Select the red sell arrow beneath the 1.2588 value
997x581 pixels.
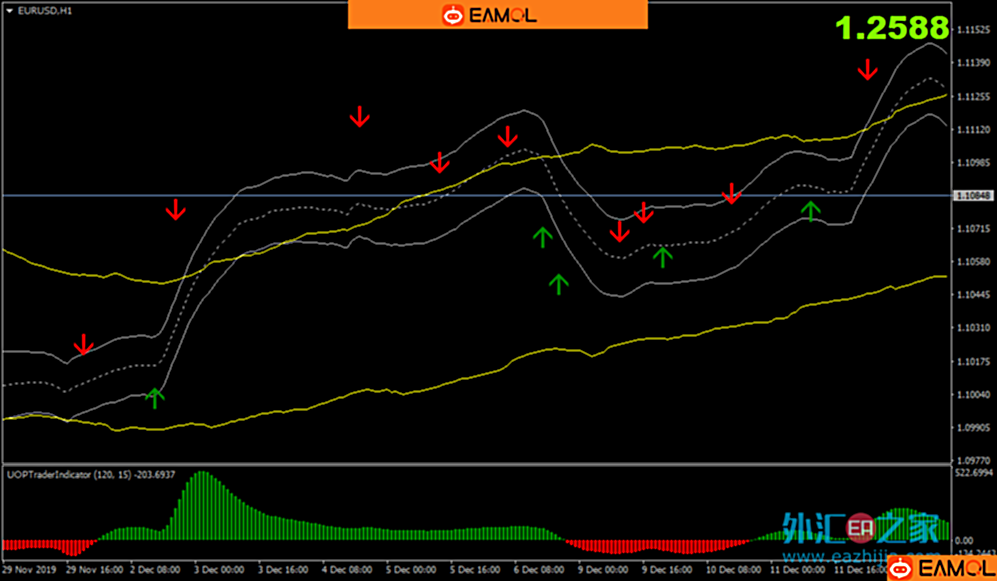click(868, 69)
